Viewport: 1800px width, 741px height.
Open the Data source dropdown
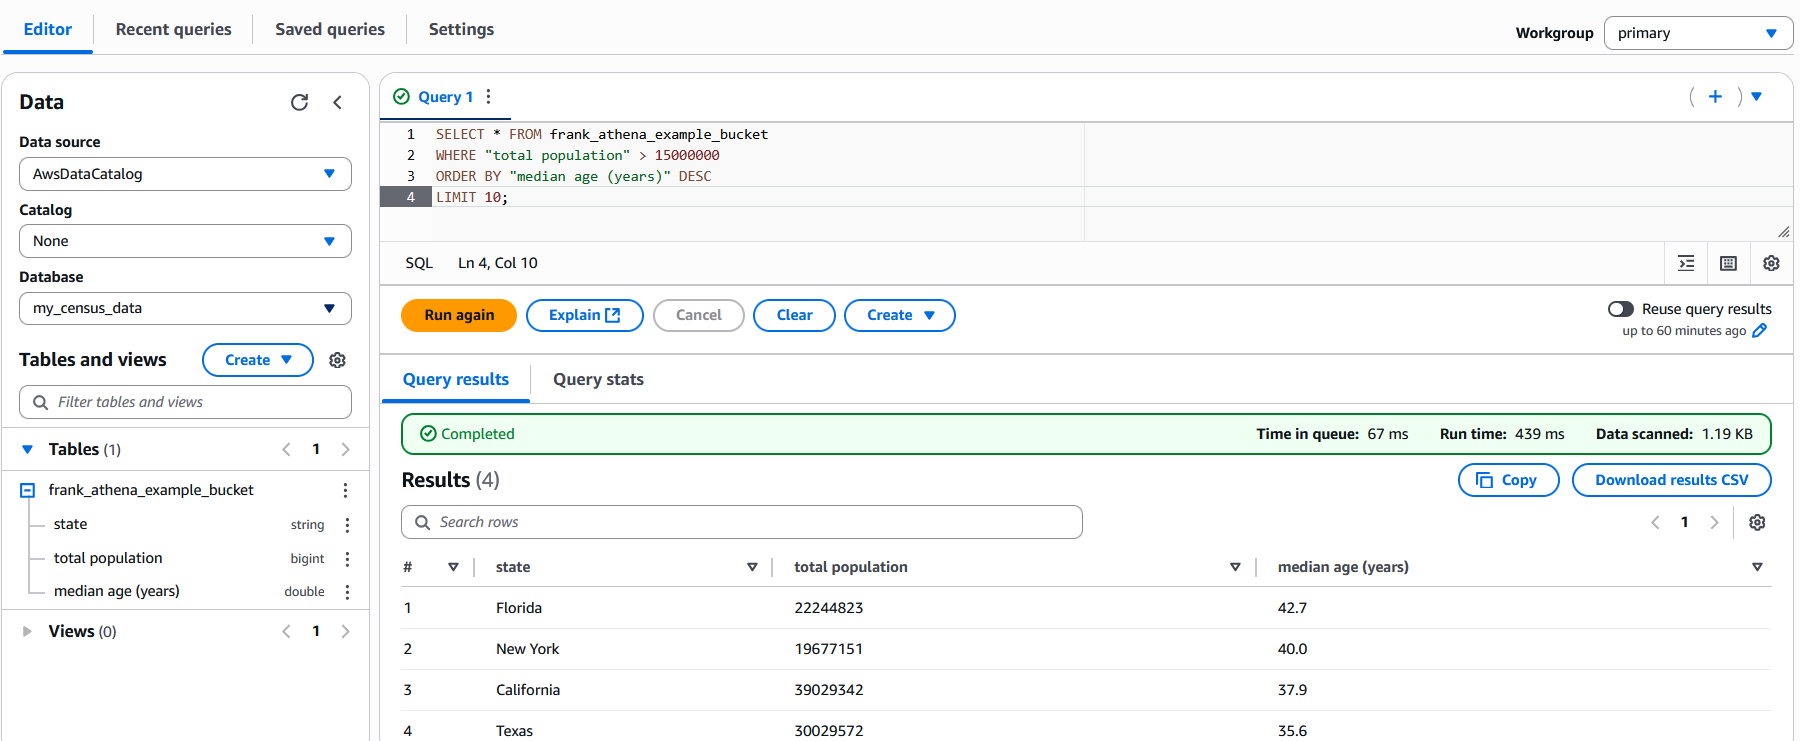point(185,174)
